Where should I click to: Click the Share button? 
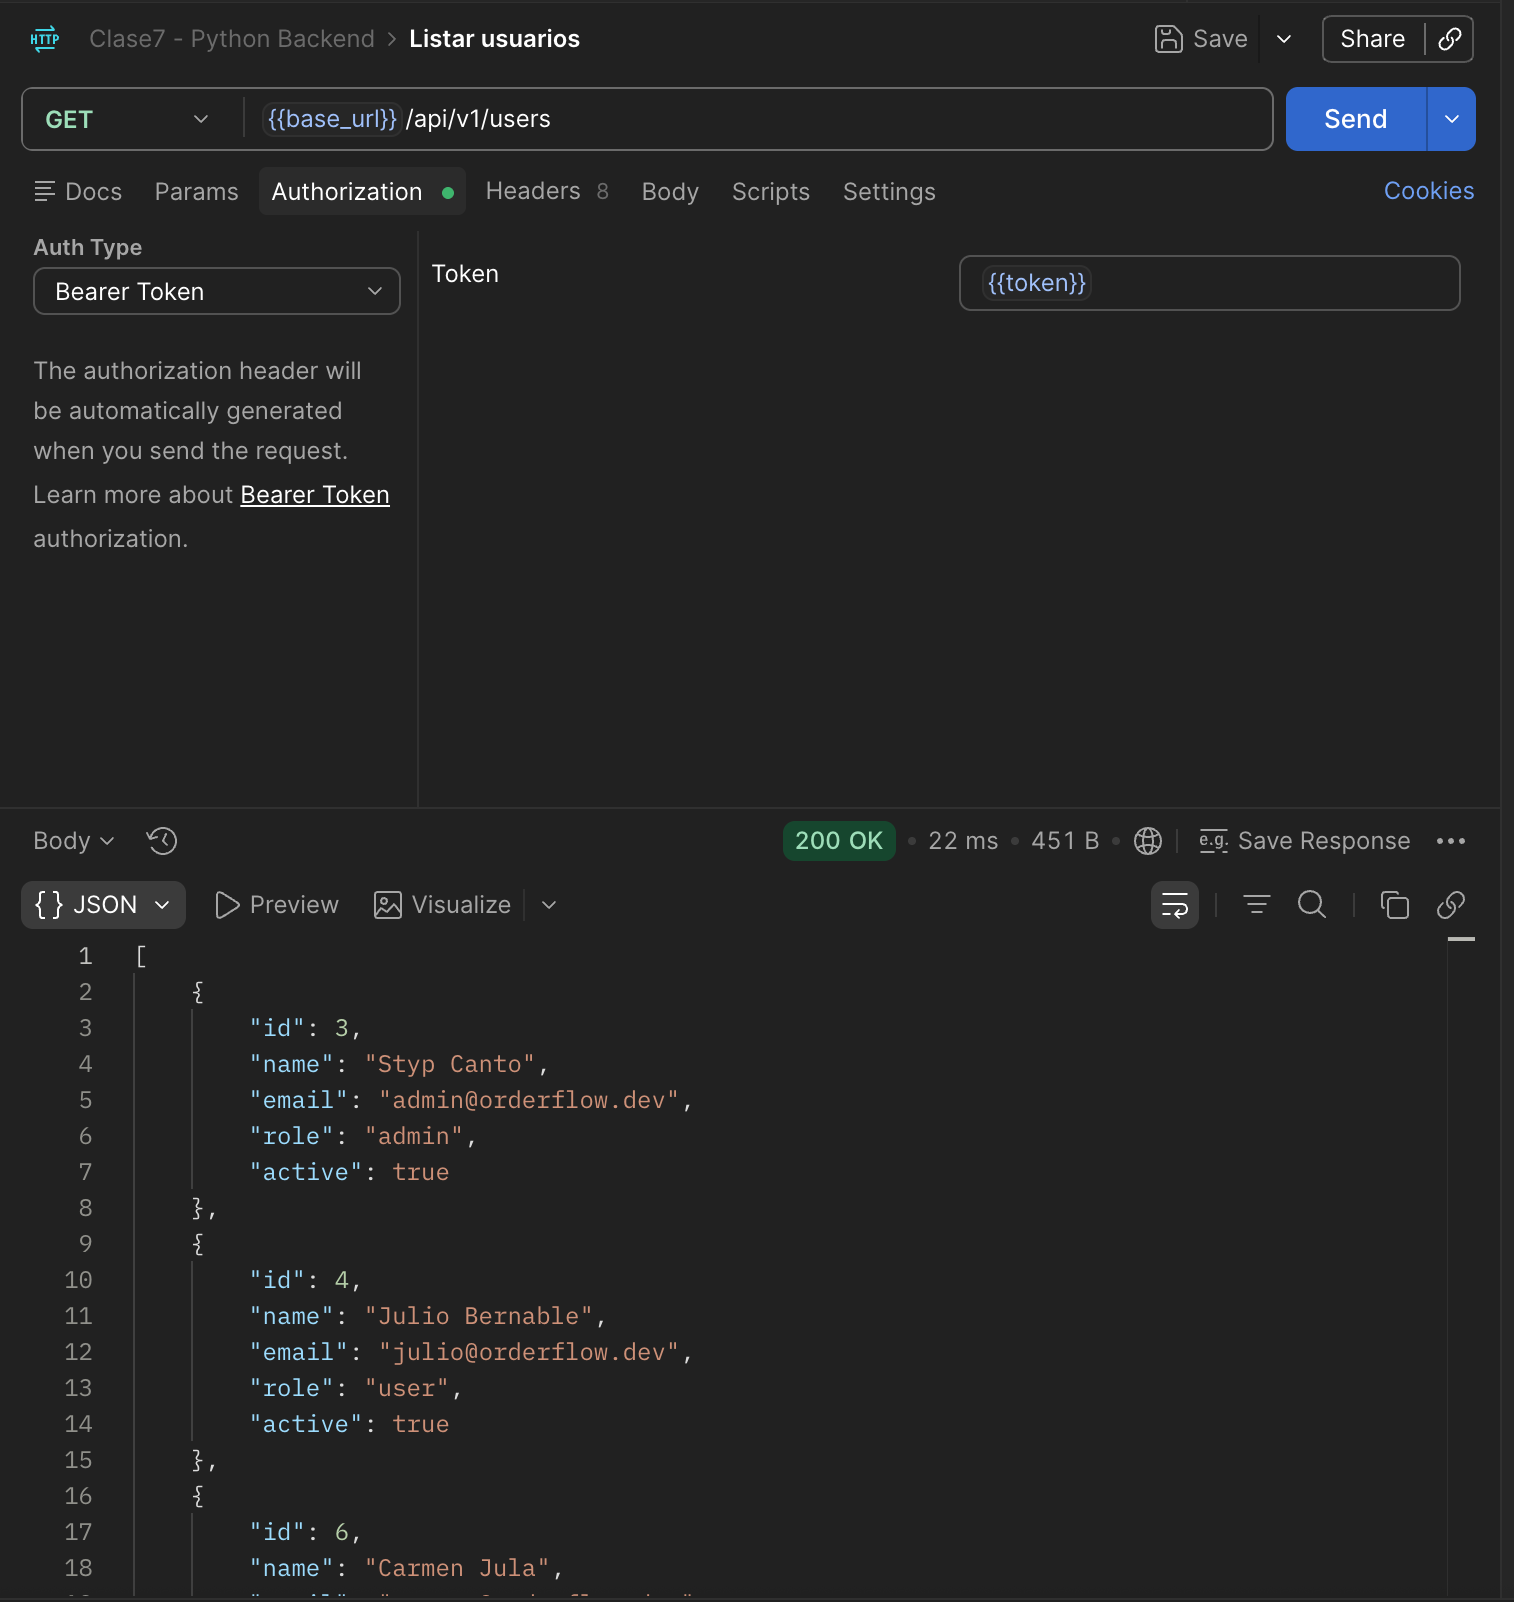click(x=1372, y=39)
